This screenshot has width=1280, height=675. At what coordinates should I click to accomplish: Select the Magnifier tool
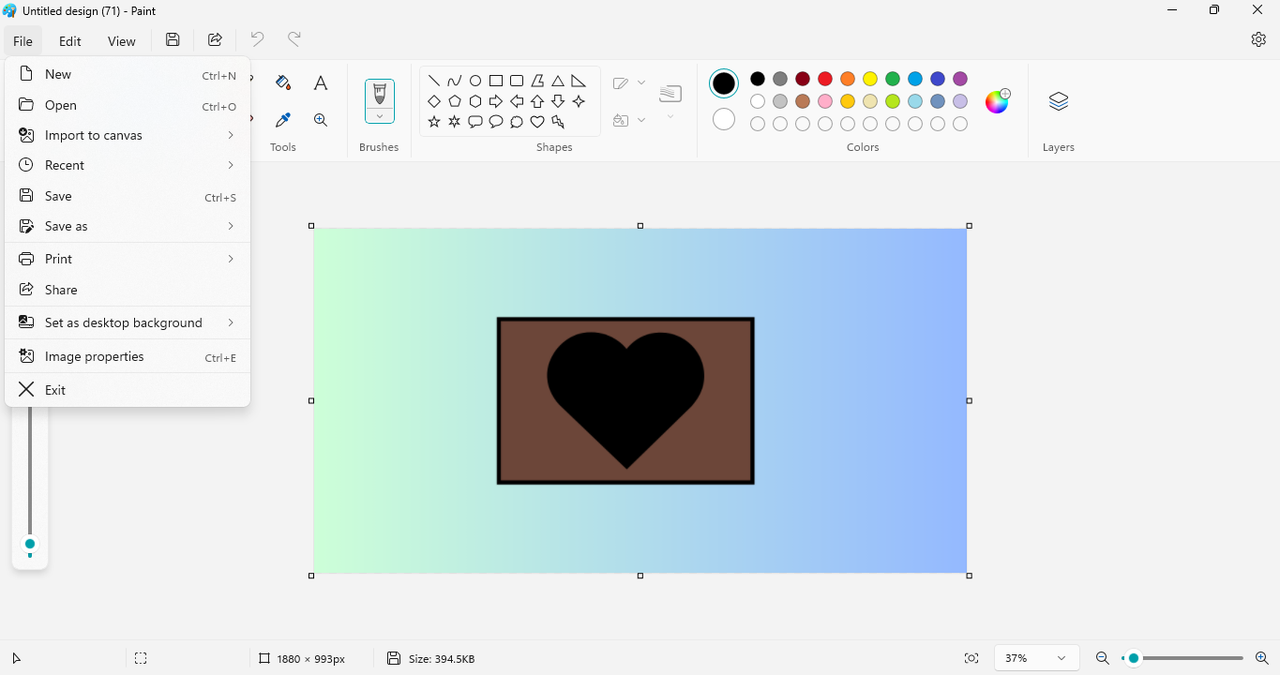tap(320, 120)
